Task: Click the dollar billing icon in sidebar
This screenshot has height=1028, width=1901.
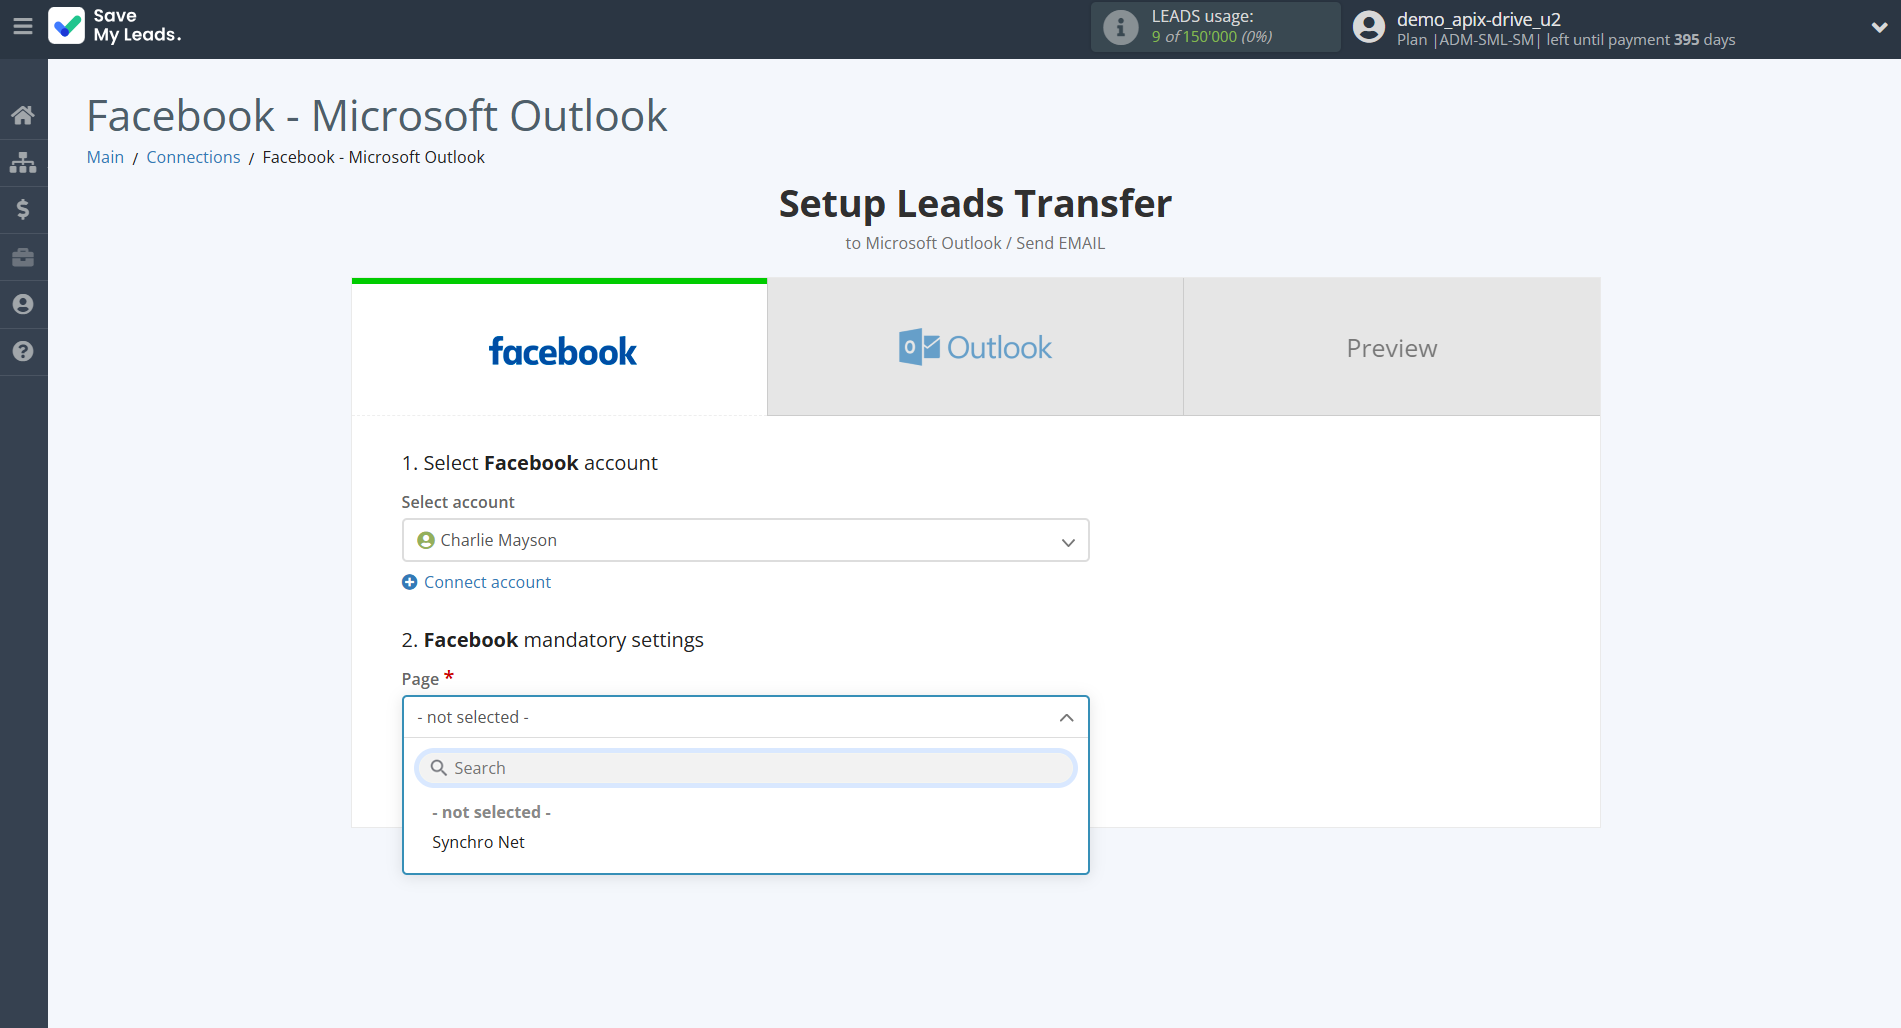Action: 23,209
